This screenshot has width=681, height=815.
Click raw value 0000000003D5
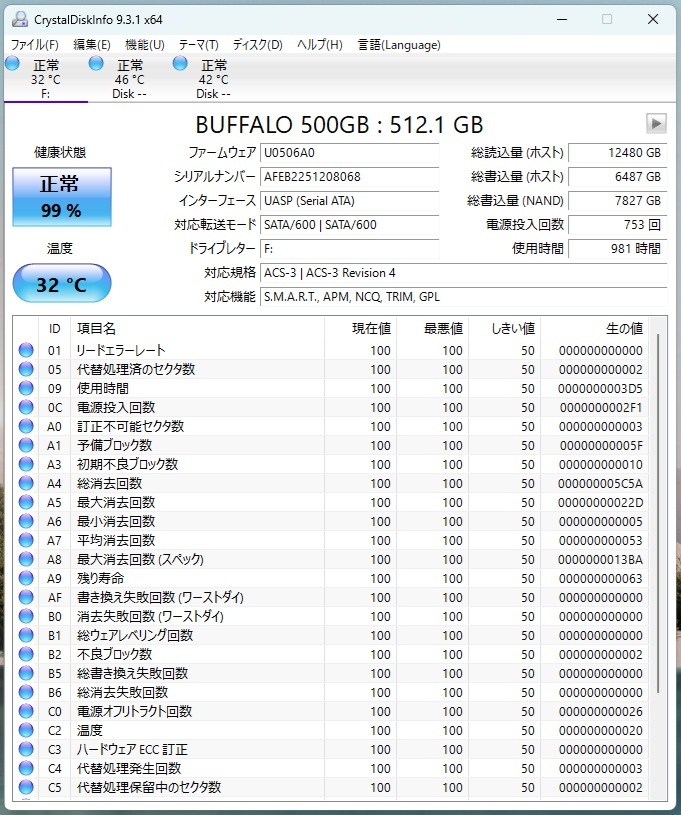[x=600, y=389]
